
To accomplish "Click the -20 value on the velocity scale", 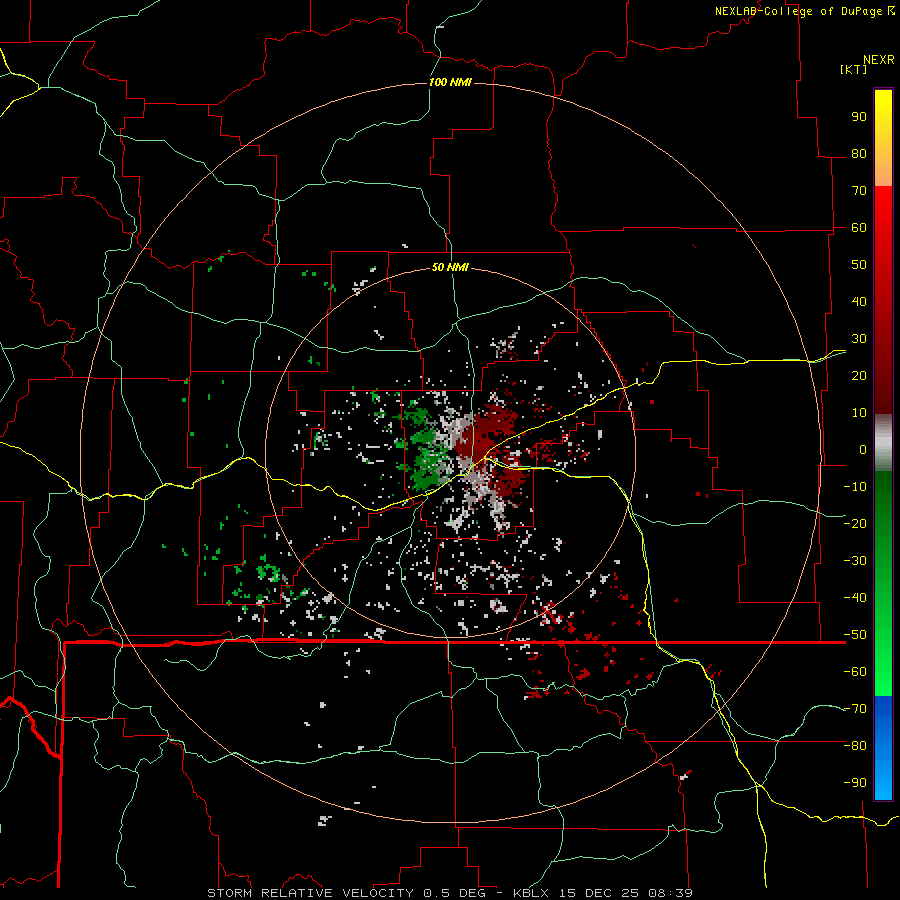I will (855, 524).
